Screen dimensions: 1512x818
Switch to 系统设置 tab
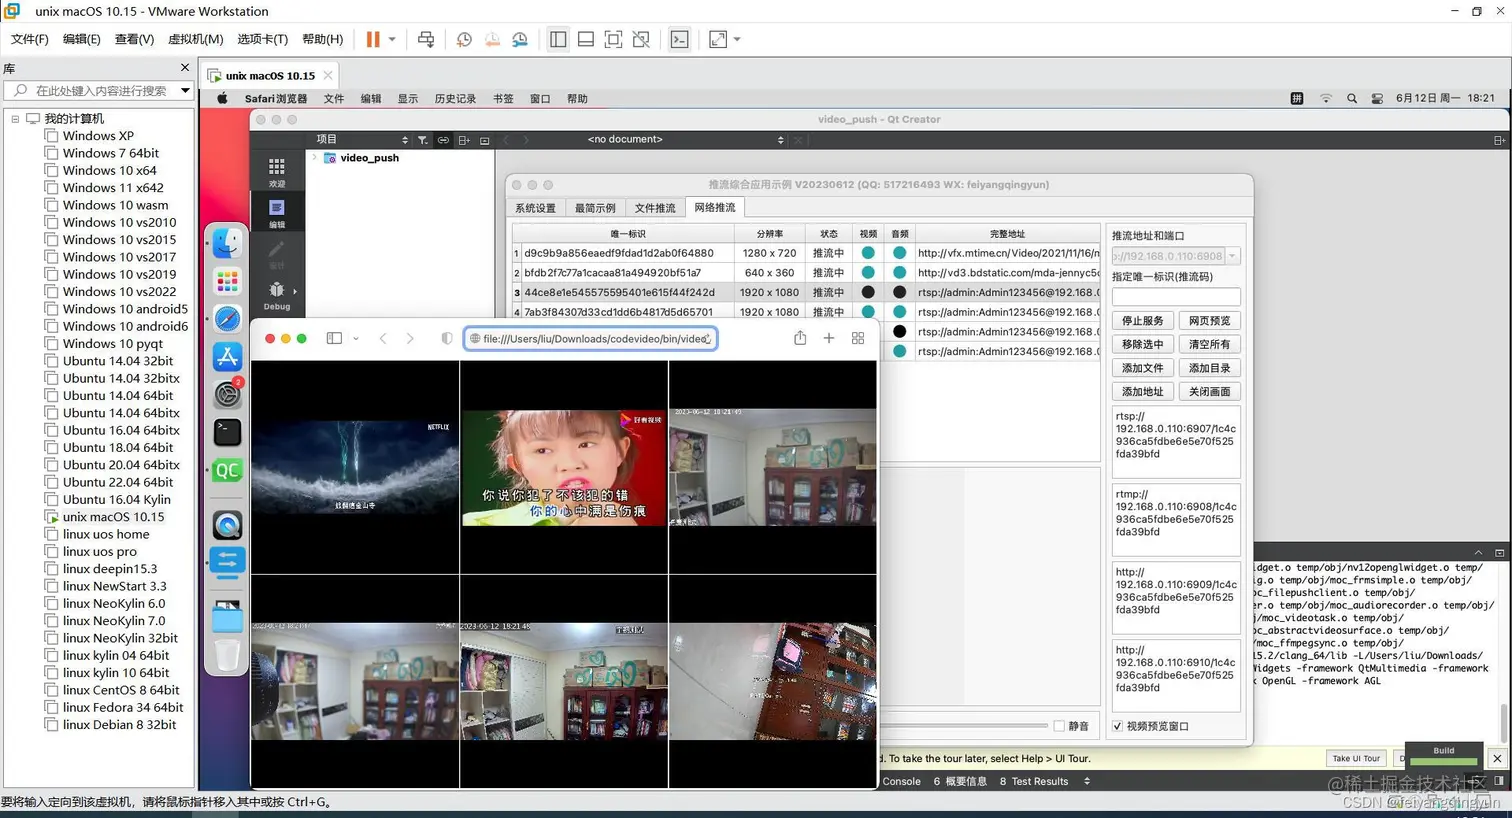[535, 208]
